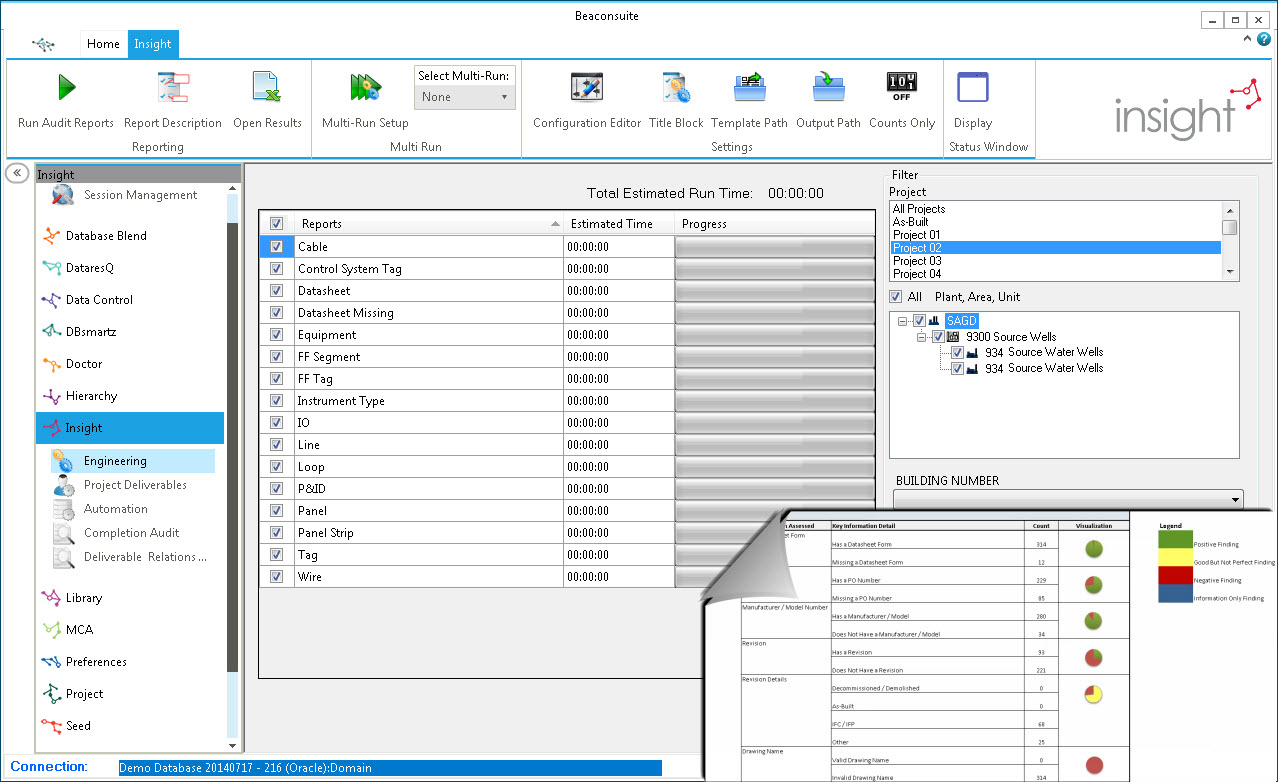Screen dimensions: 1278x782
Task: Open the Seed module icon
Action: 51,726
